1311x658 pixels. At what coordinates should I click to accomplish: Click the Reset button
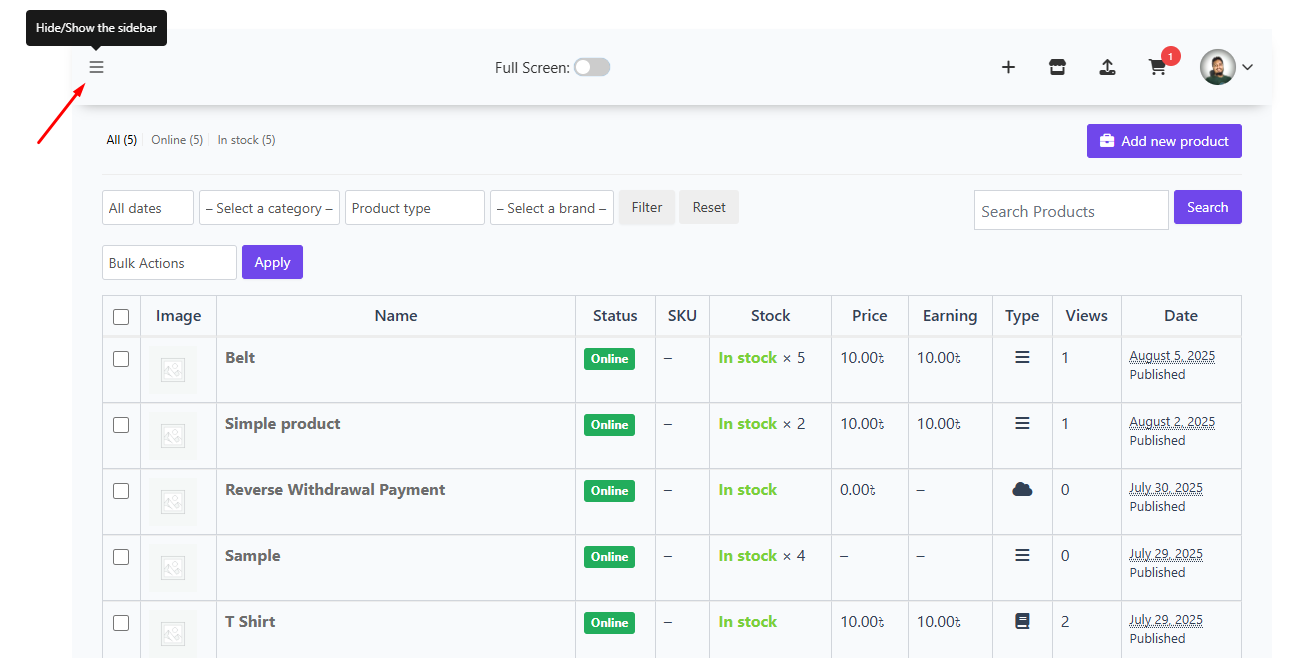(x=709, y=207)
